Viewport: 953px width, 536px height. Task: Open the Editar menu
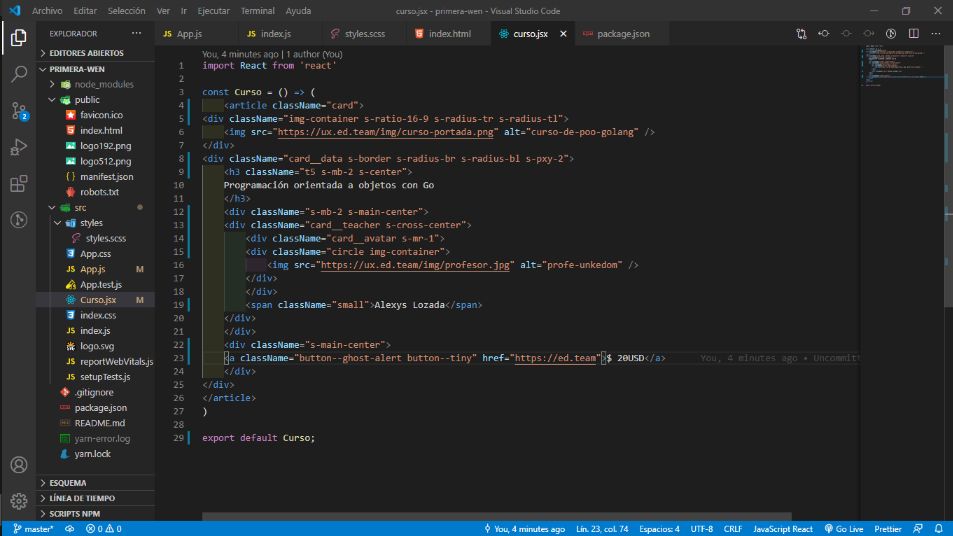(85, 11)
